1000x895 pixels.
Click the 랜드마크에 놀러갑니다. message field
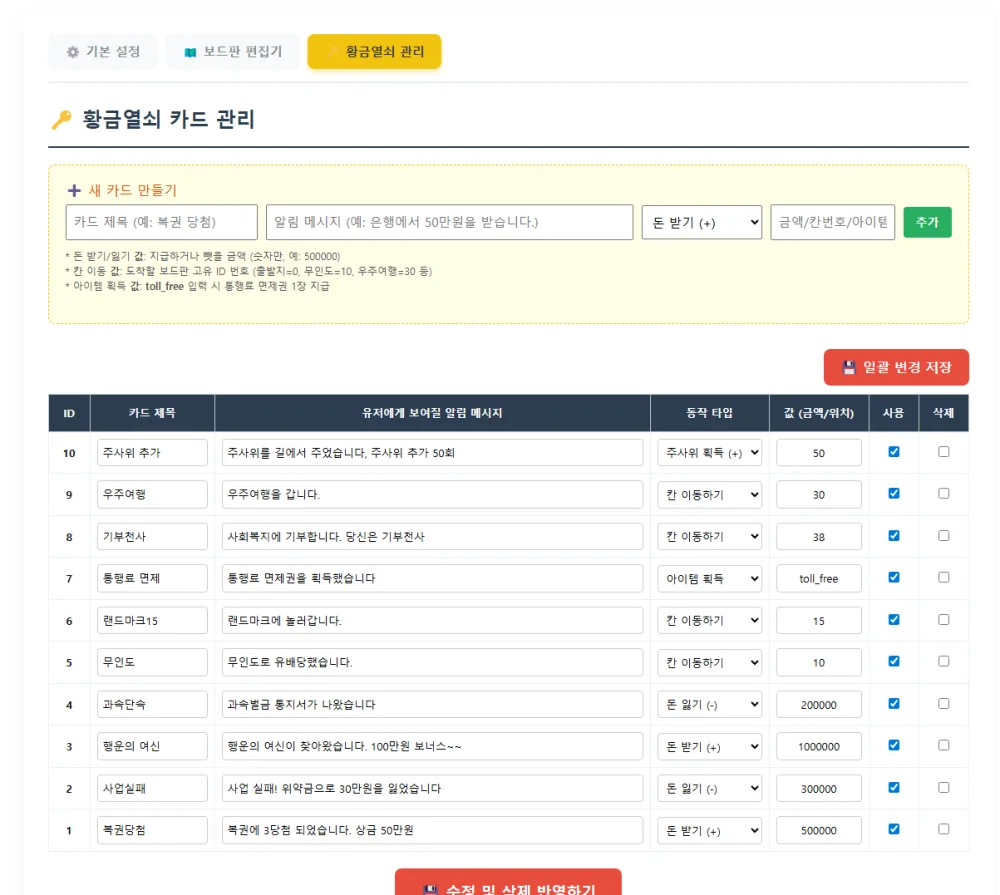point(432,621)
